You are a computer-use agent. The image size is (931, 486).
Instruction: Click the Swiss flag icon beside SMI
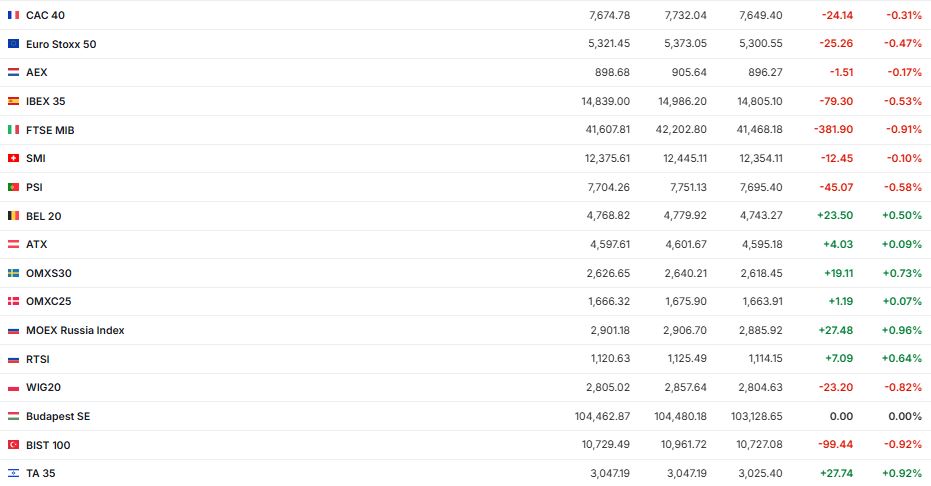13,158
